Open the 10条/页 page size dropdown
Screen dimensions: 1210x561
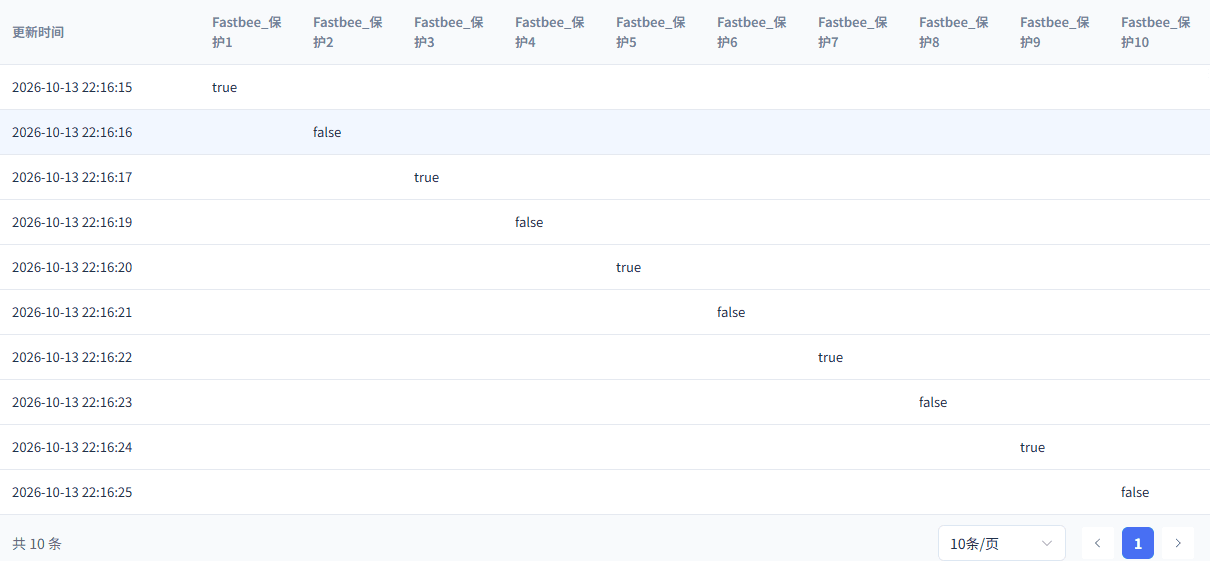[1002, 543]
